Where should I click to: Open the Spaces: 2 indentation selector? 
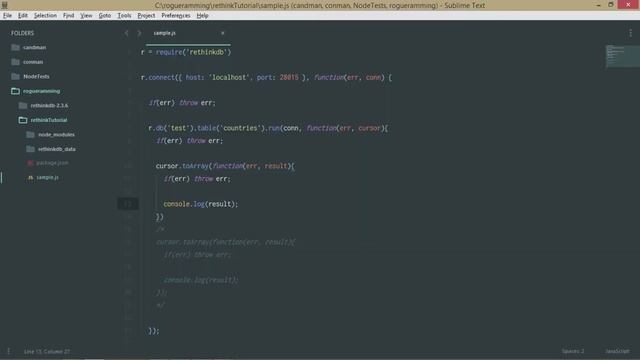coord(573,351)
